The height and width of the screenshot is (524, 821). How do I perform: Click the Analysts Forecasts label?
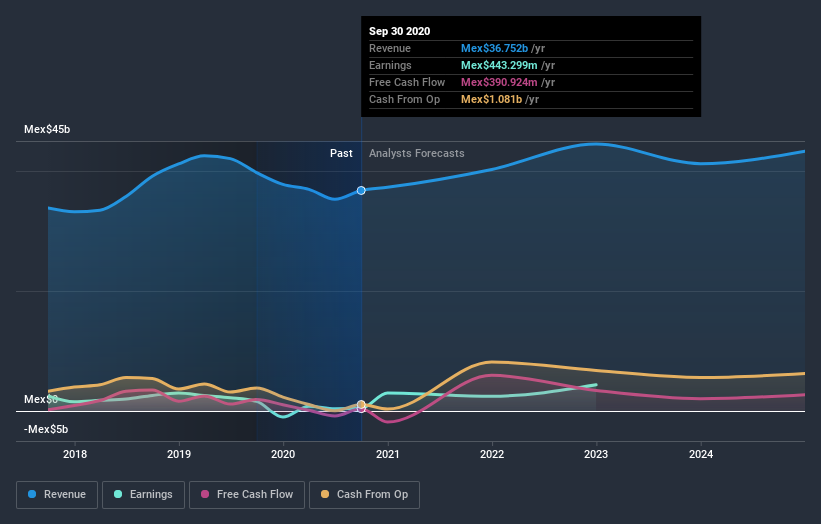point(417,153)
